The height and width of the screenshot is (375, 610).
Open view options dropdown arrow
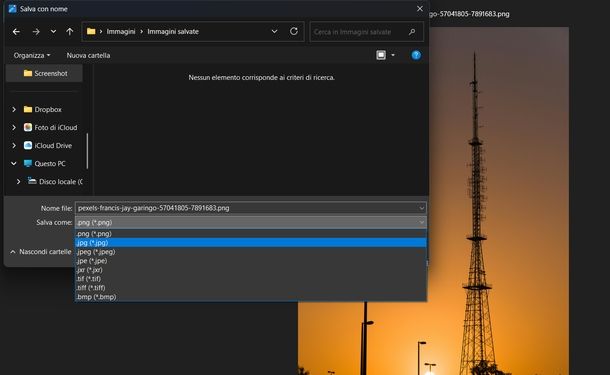coord(393,55)
